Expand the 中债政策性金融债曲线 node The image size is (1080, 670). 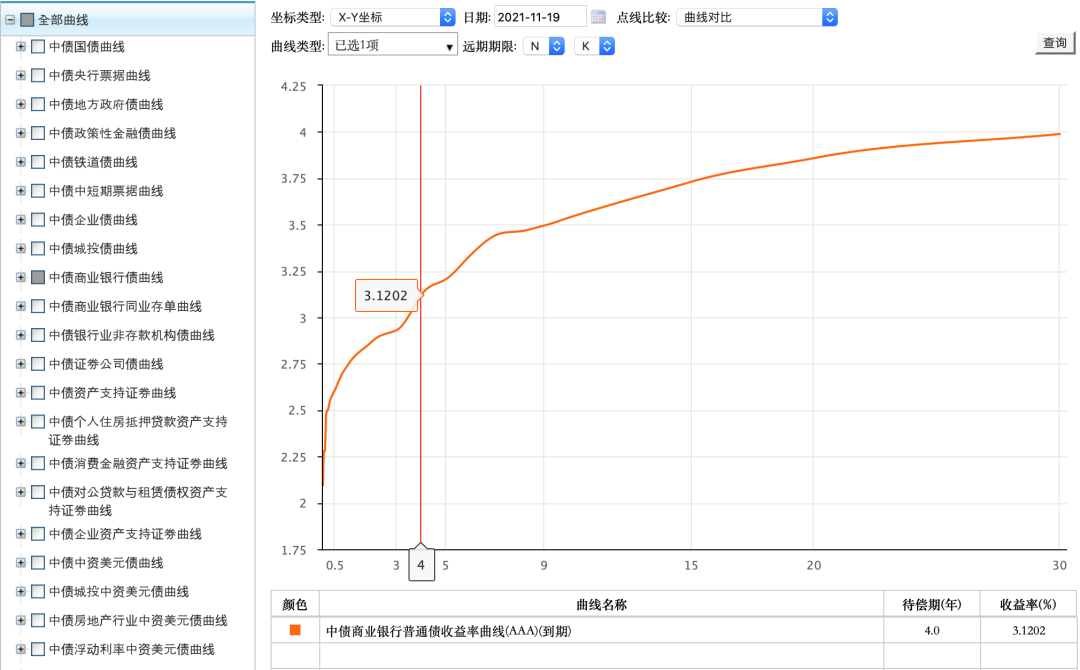coord(21,133)
